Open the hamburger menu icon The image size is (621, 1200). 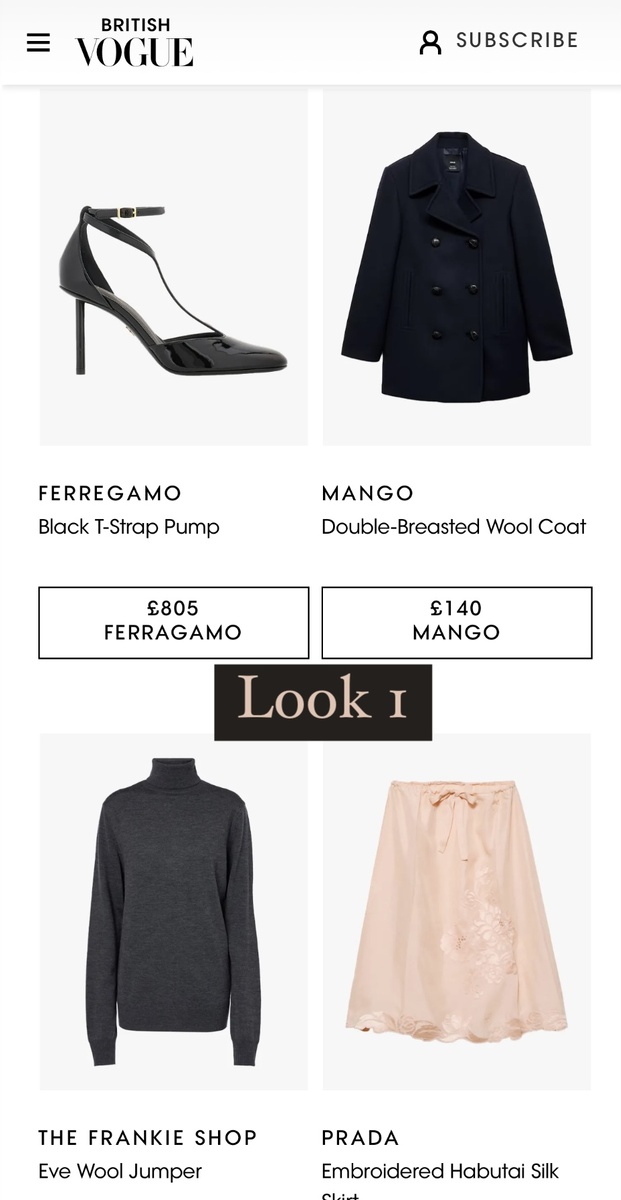coord(38,43)
